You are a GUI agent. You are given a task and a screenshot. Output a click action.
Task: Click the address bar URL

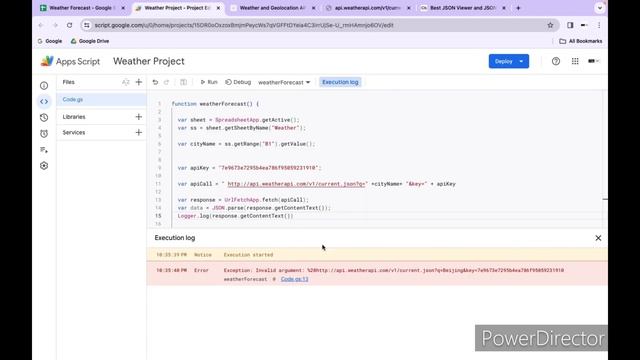point(244,25)
